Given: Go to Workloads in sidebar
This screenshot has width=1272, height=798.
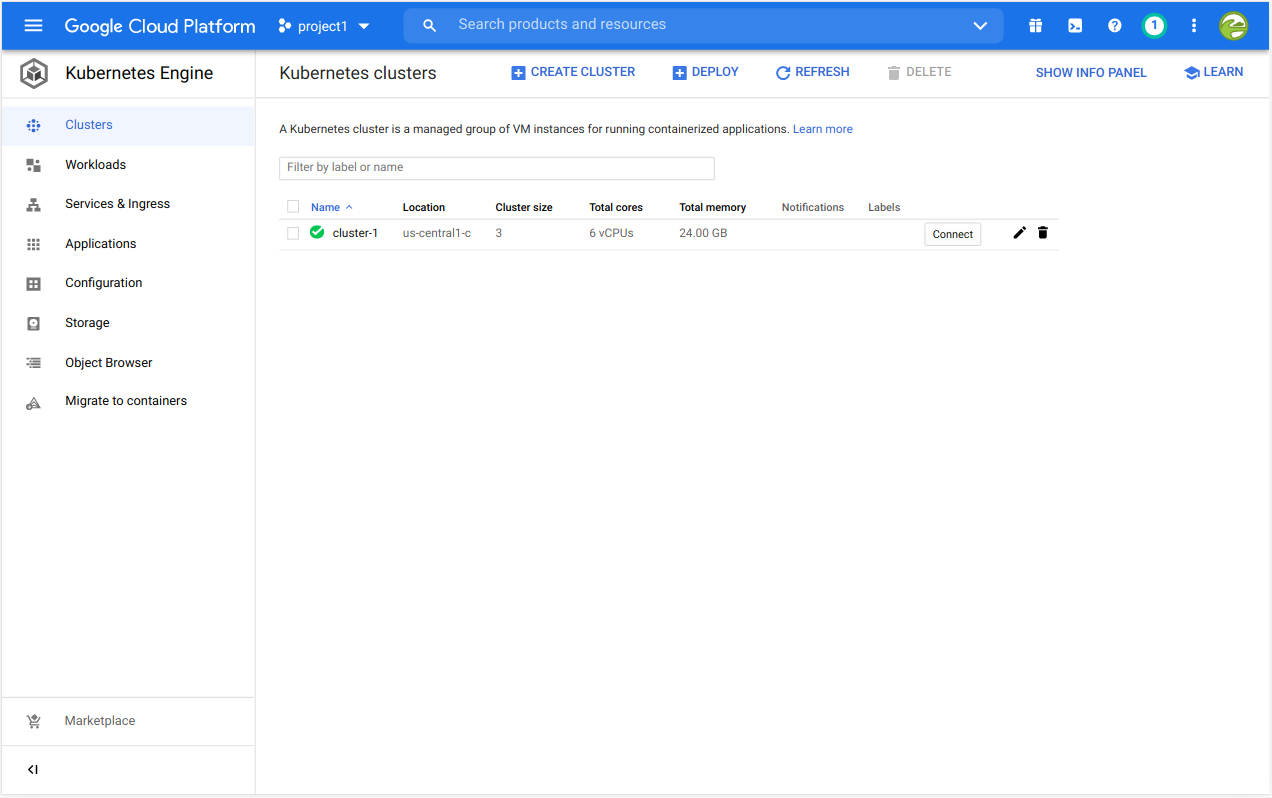Looking at the screenshot, I should [x=96, y=165].
